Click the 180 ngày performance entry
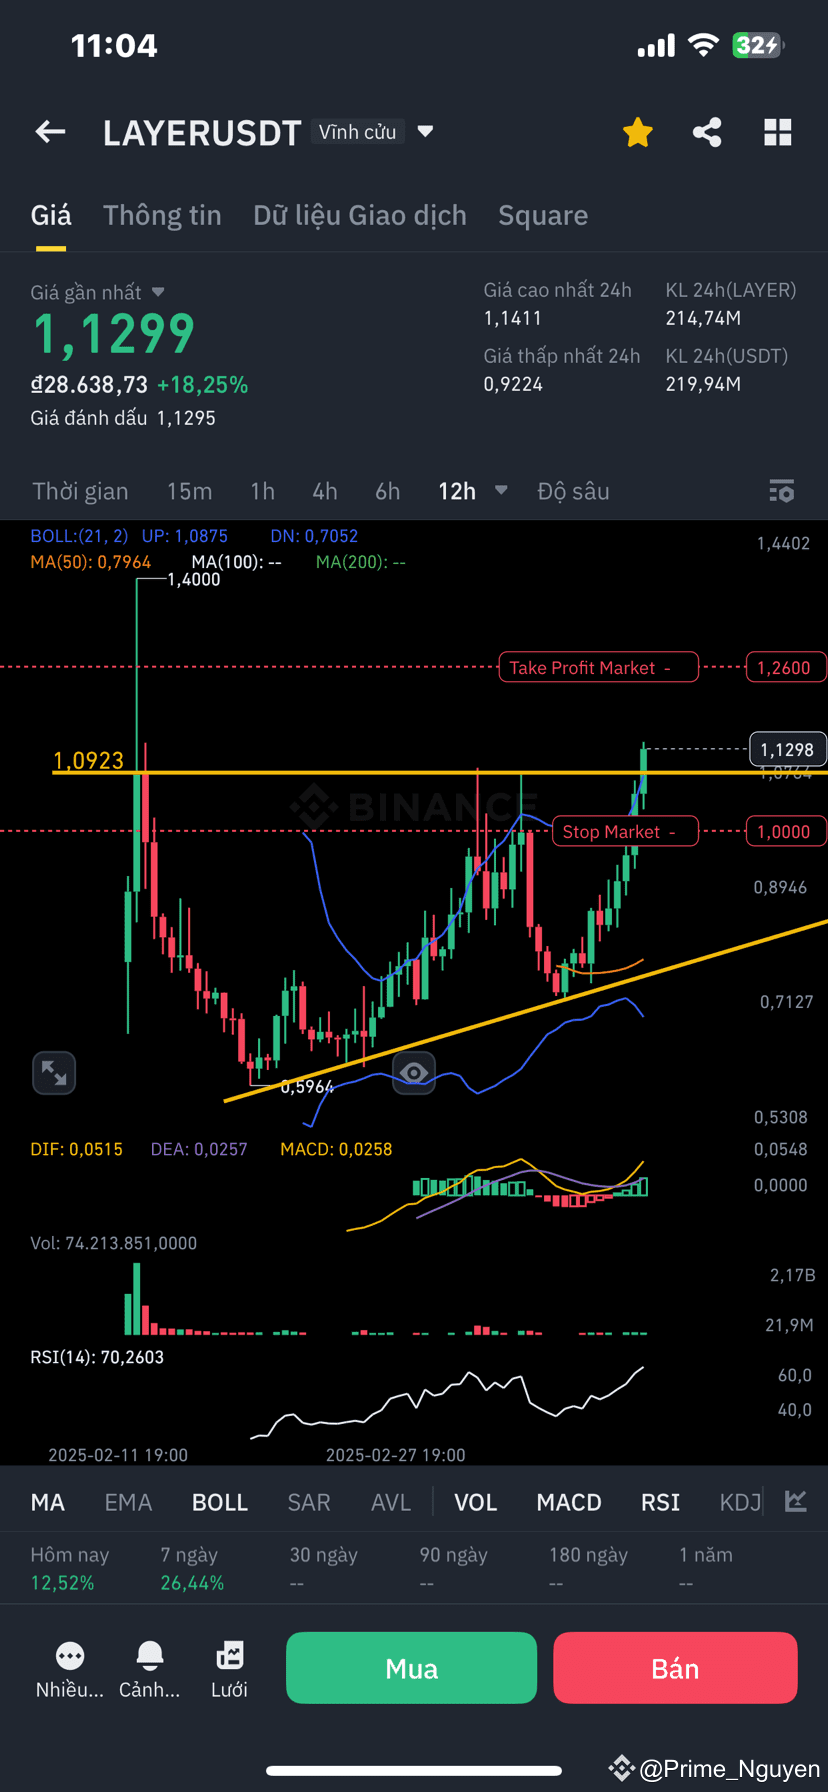 click(588, 1568)
